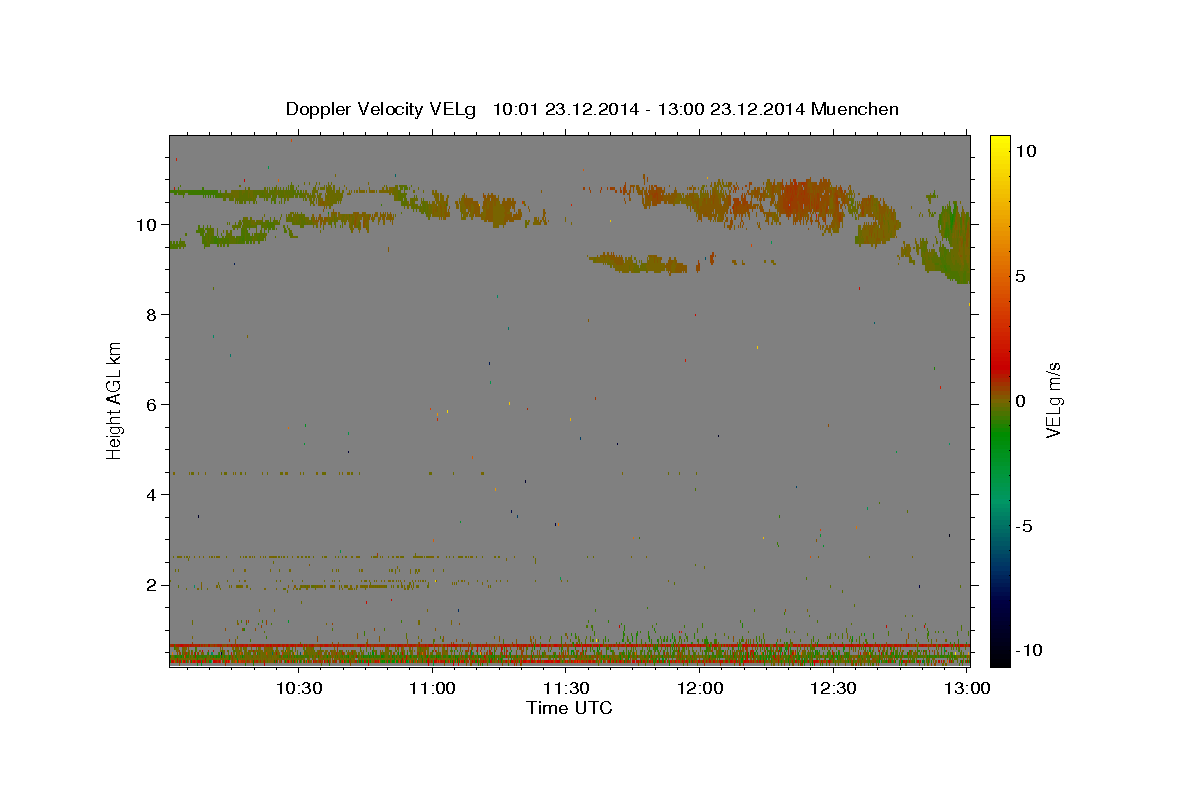Click the colorbar tick value 5
Screen dimensions: 1200x800
point(1020,275)
